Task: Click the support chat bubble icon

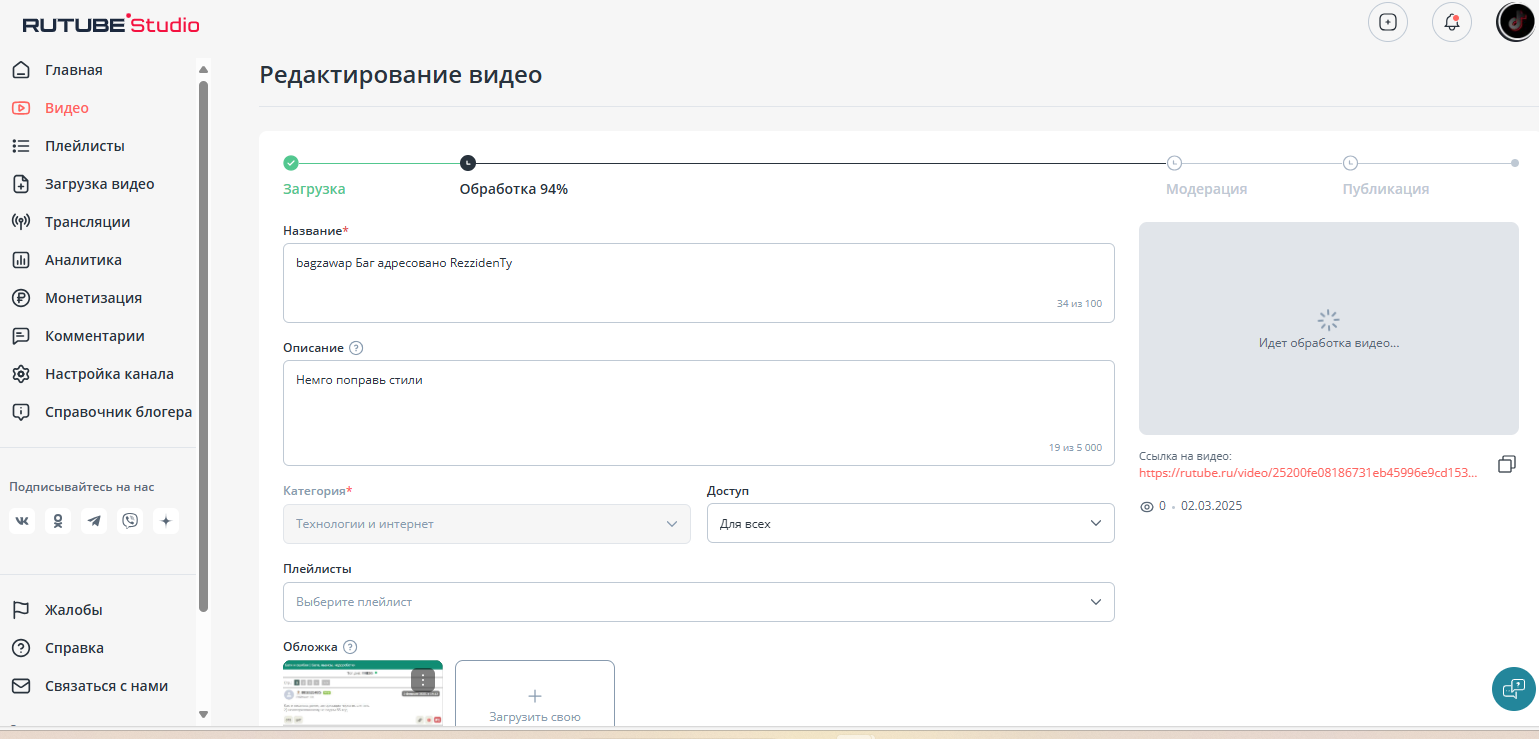Action: (x=1513, y=688)
